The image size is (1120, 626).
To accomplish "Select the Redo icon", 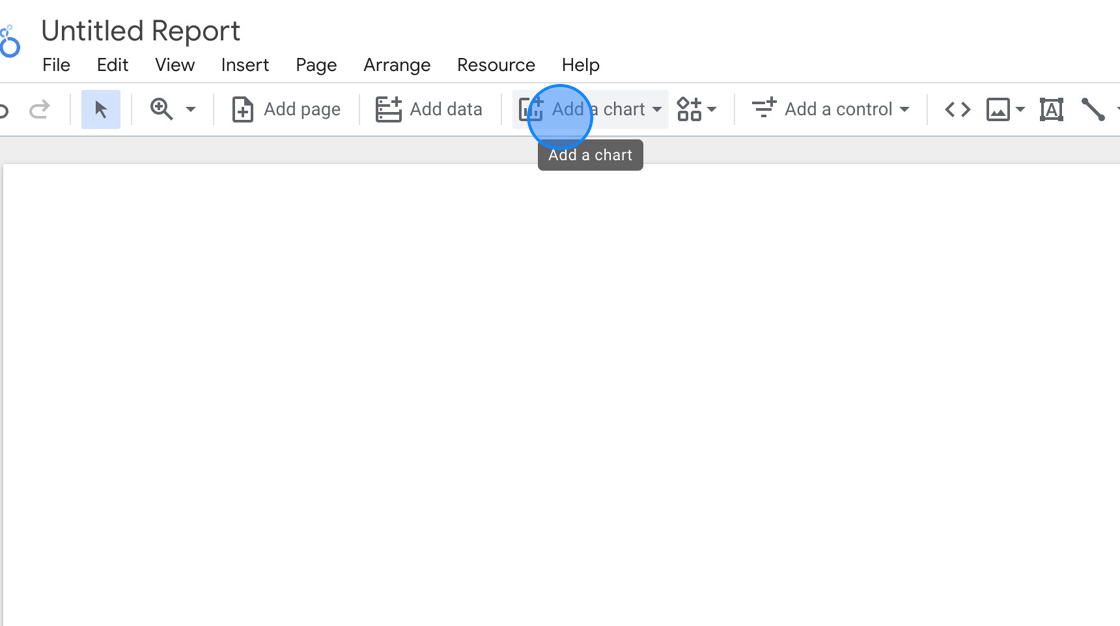I will tap(40, 109).
